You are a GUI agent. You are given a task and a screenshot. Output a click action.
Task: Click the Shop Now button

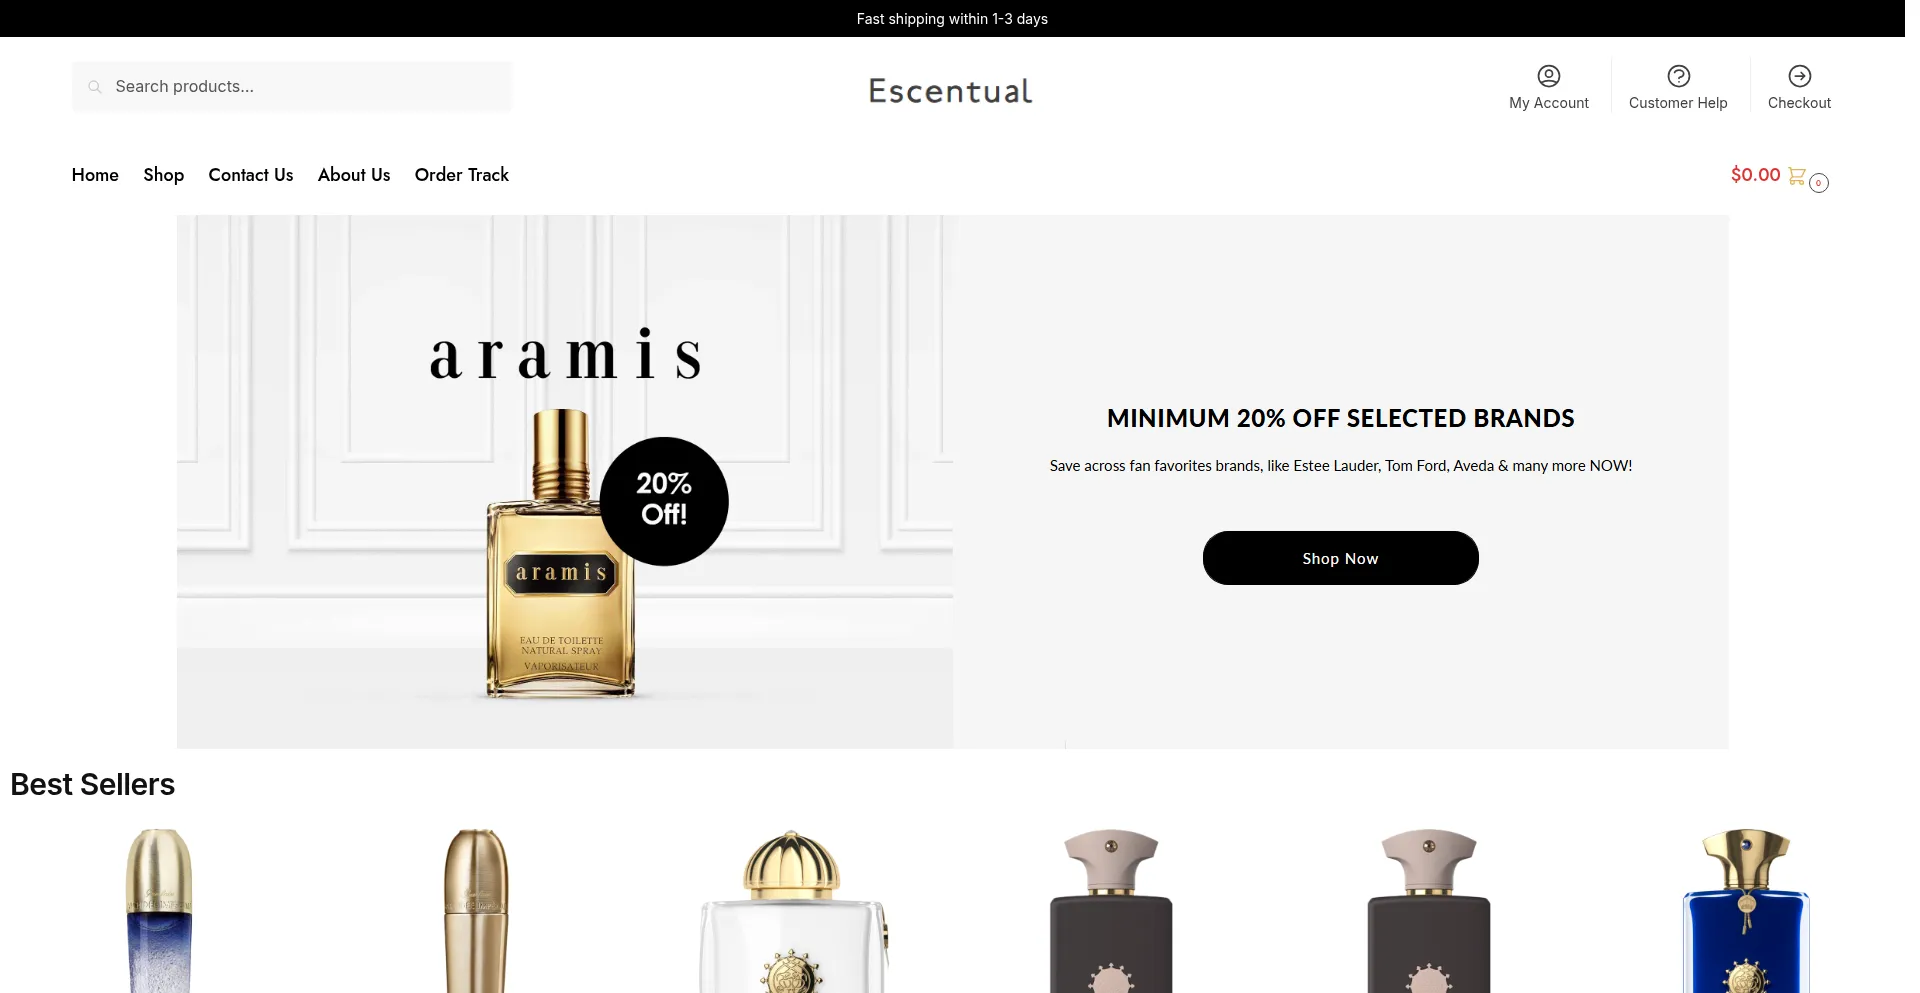(1340, 558)
